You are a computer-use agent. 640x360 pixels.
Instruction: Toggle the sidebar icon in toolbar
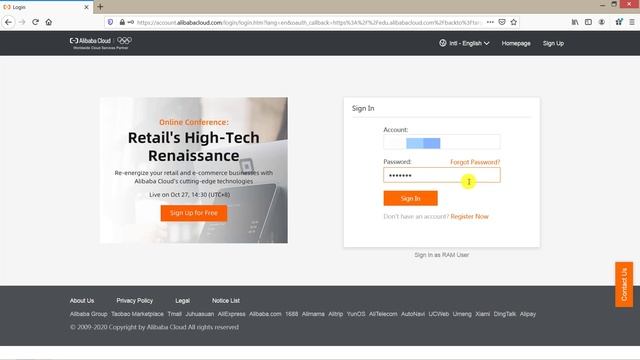coord(588,22)
